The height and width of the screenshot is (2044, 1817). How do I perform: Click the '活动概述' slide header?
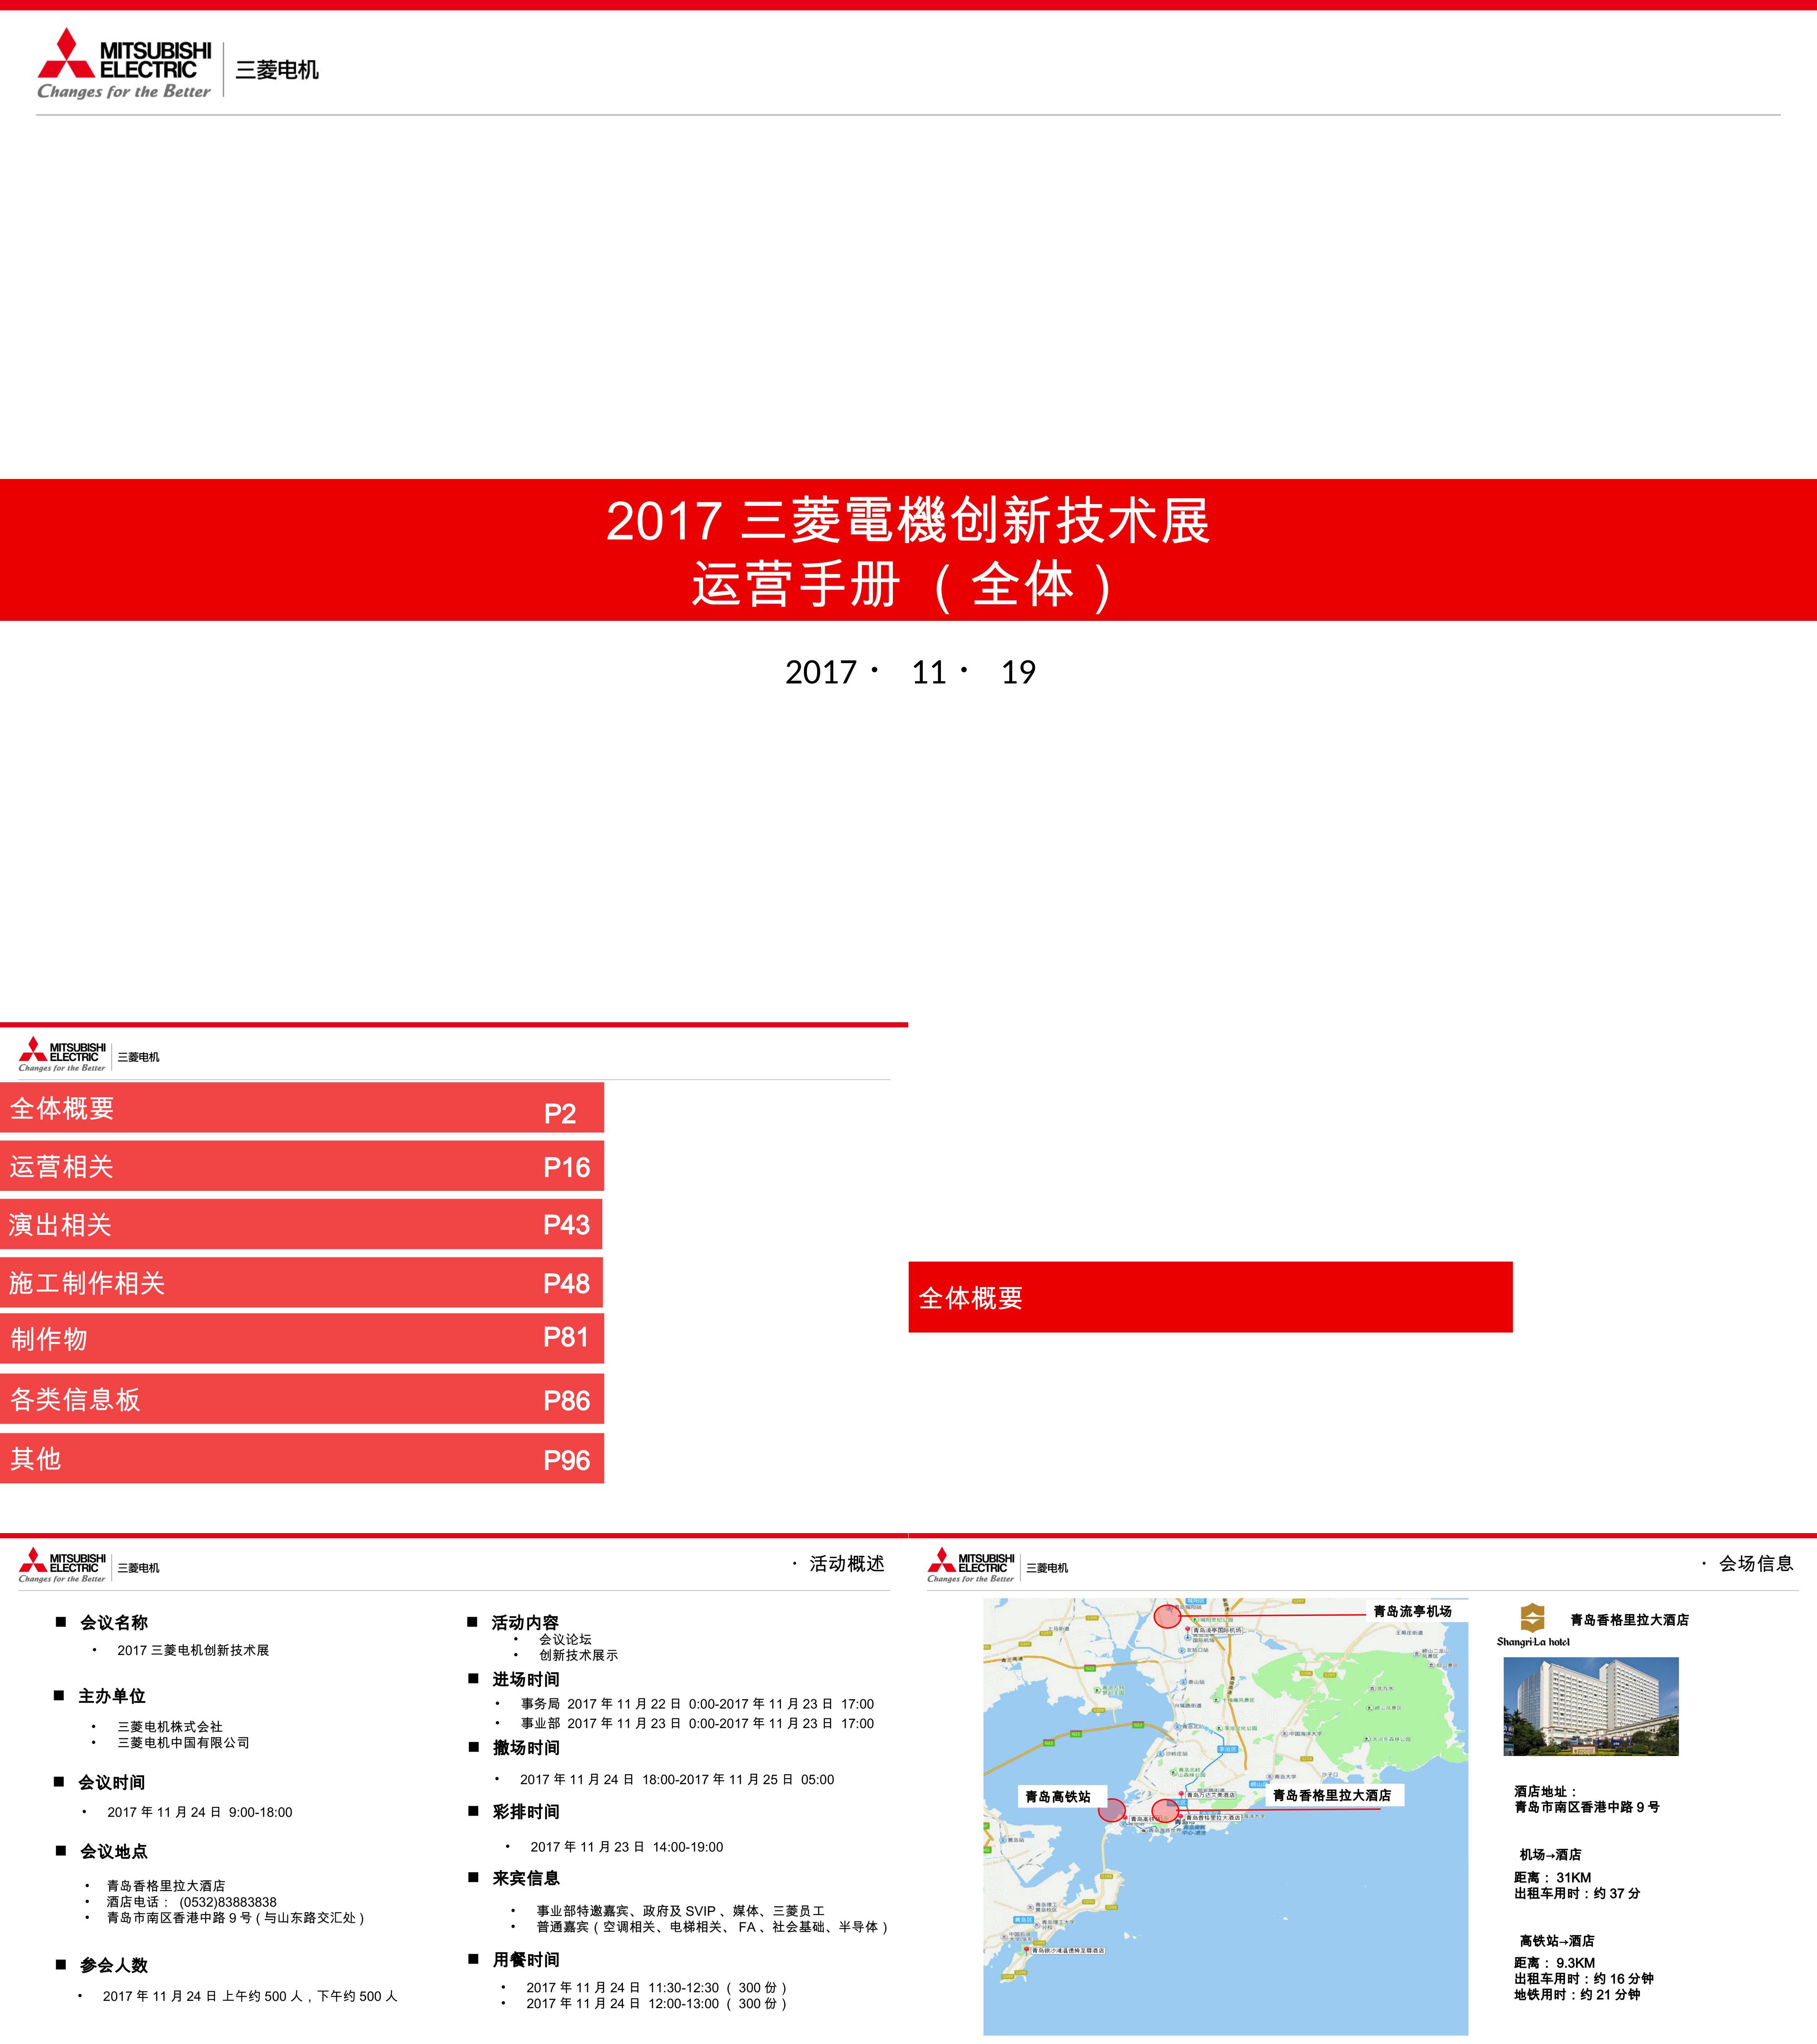click(x=847, y=1564)
